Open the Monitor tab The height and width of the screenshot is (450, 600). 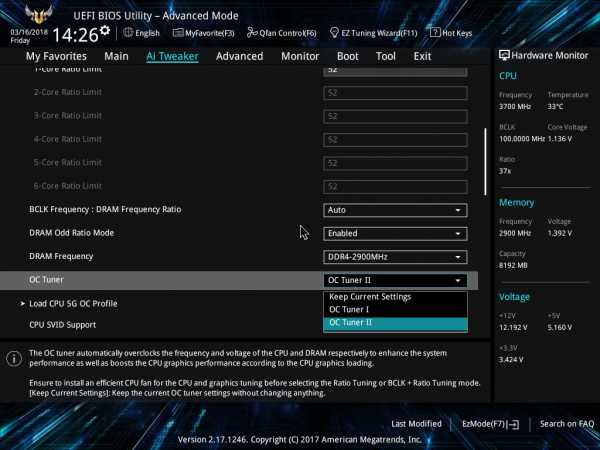(300, 56)
